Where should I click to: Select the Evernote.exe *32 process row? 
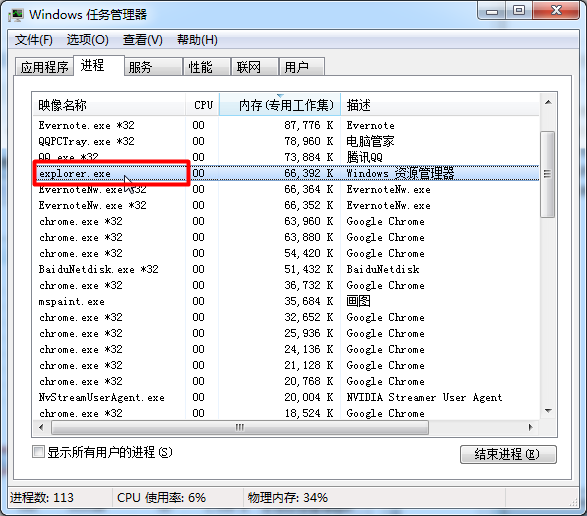tap(286, 125)
